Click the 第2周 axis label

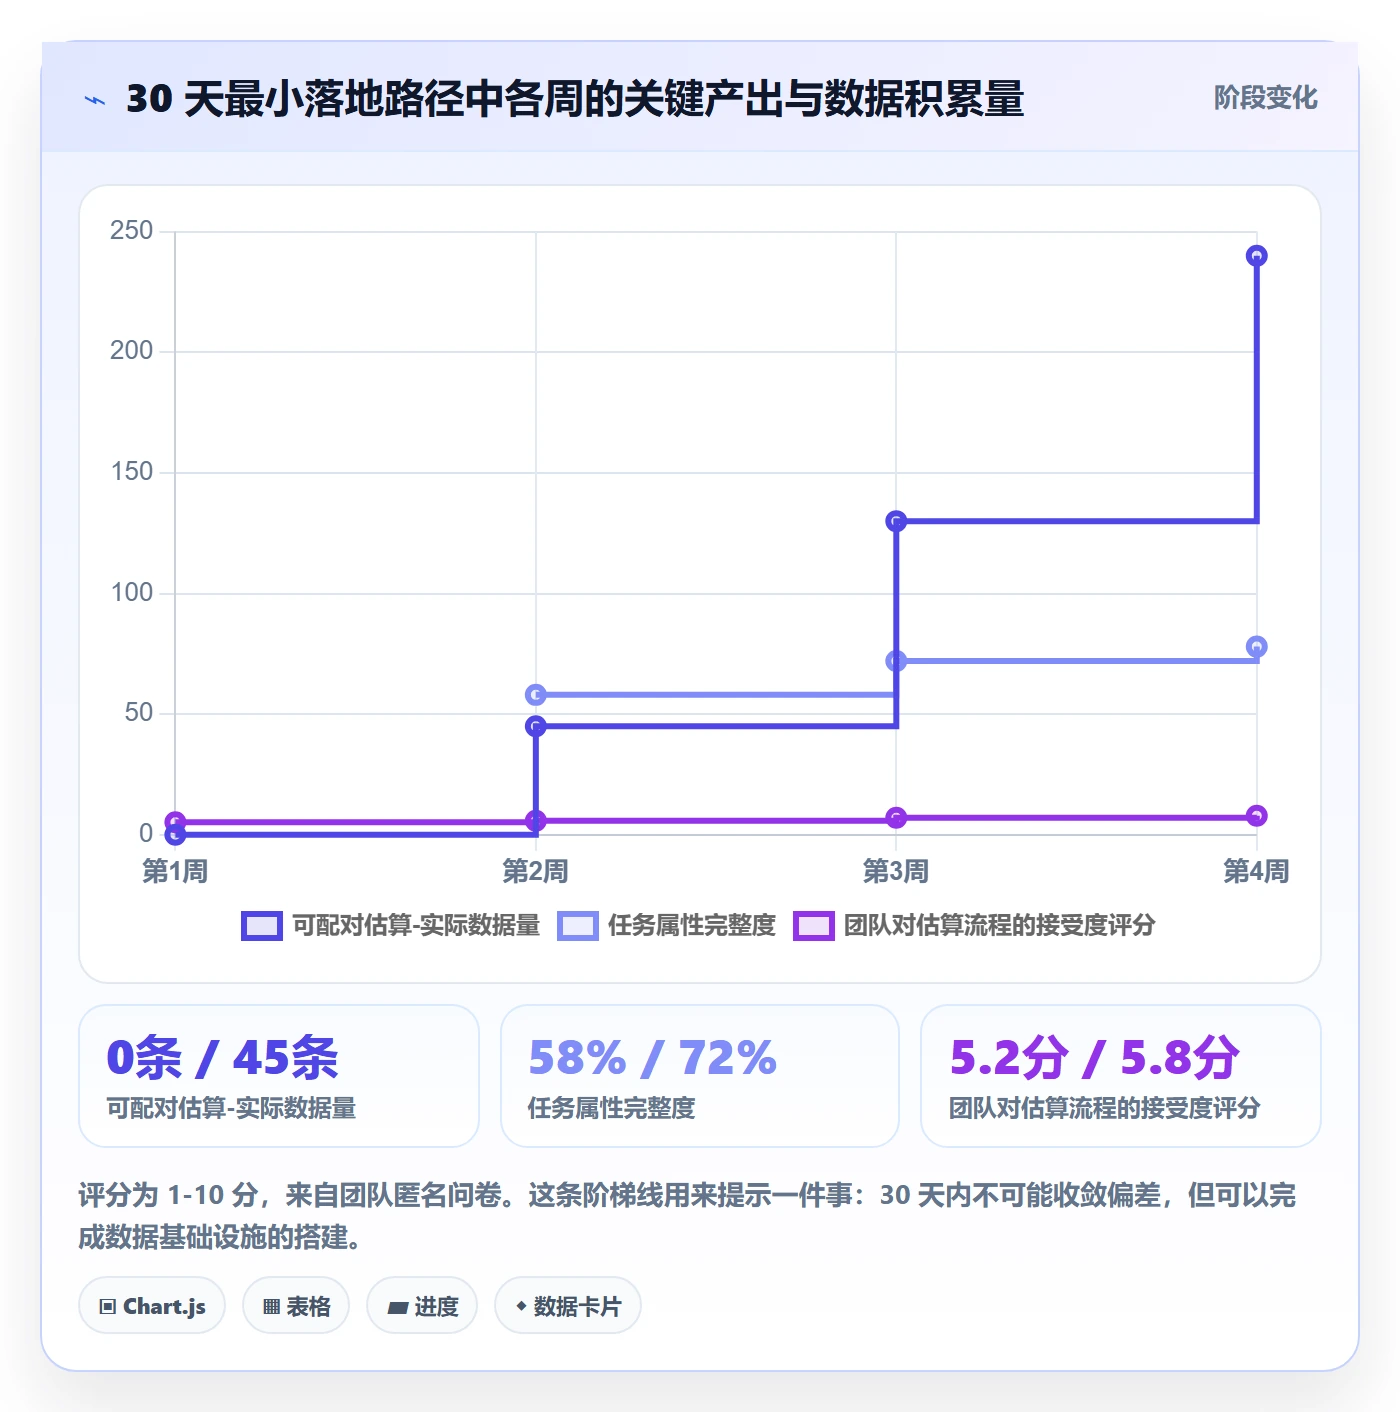click(x=536, y=872)
